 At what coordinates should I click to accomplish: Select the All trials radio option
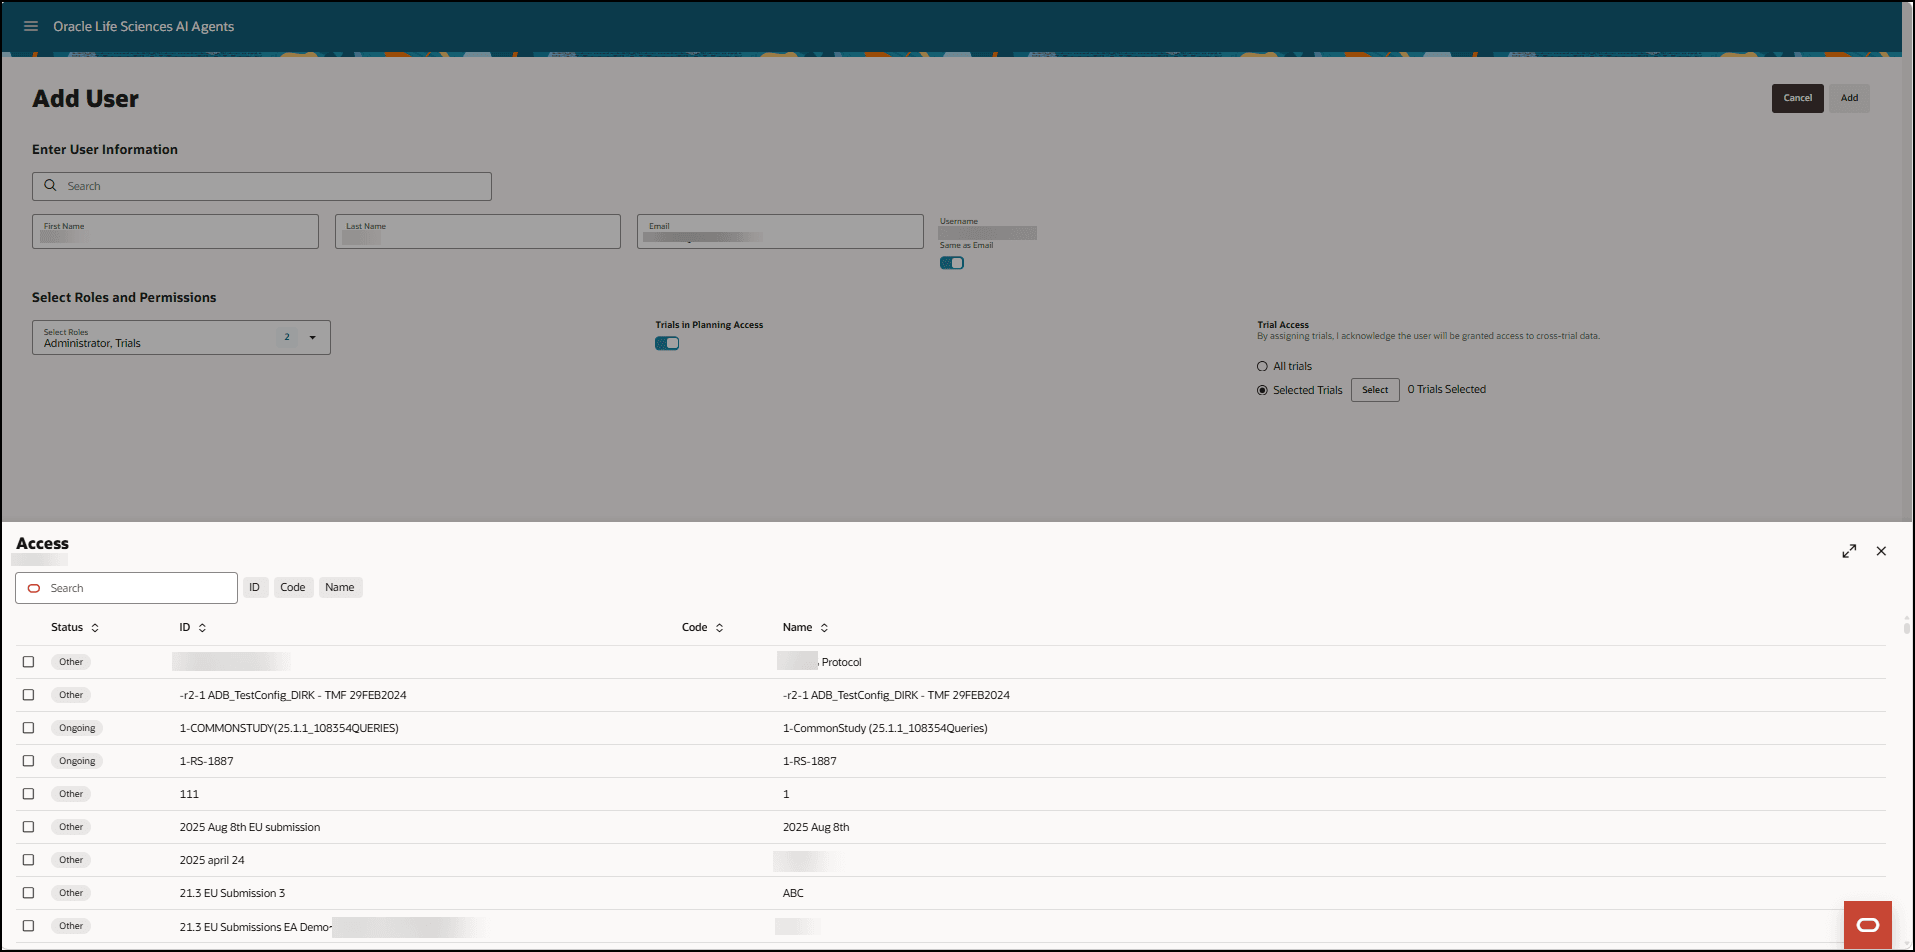(x=1262, y=367)
